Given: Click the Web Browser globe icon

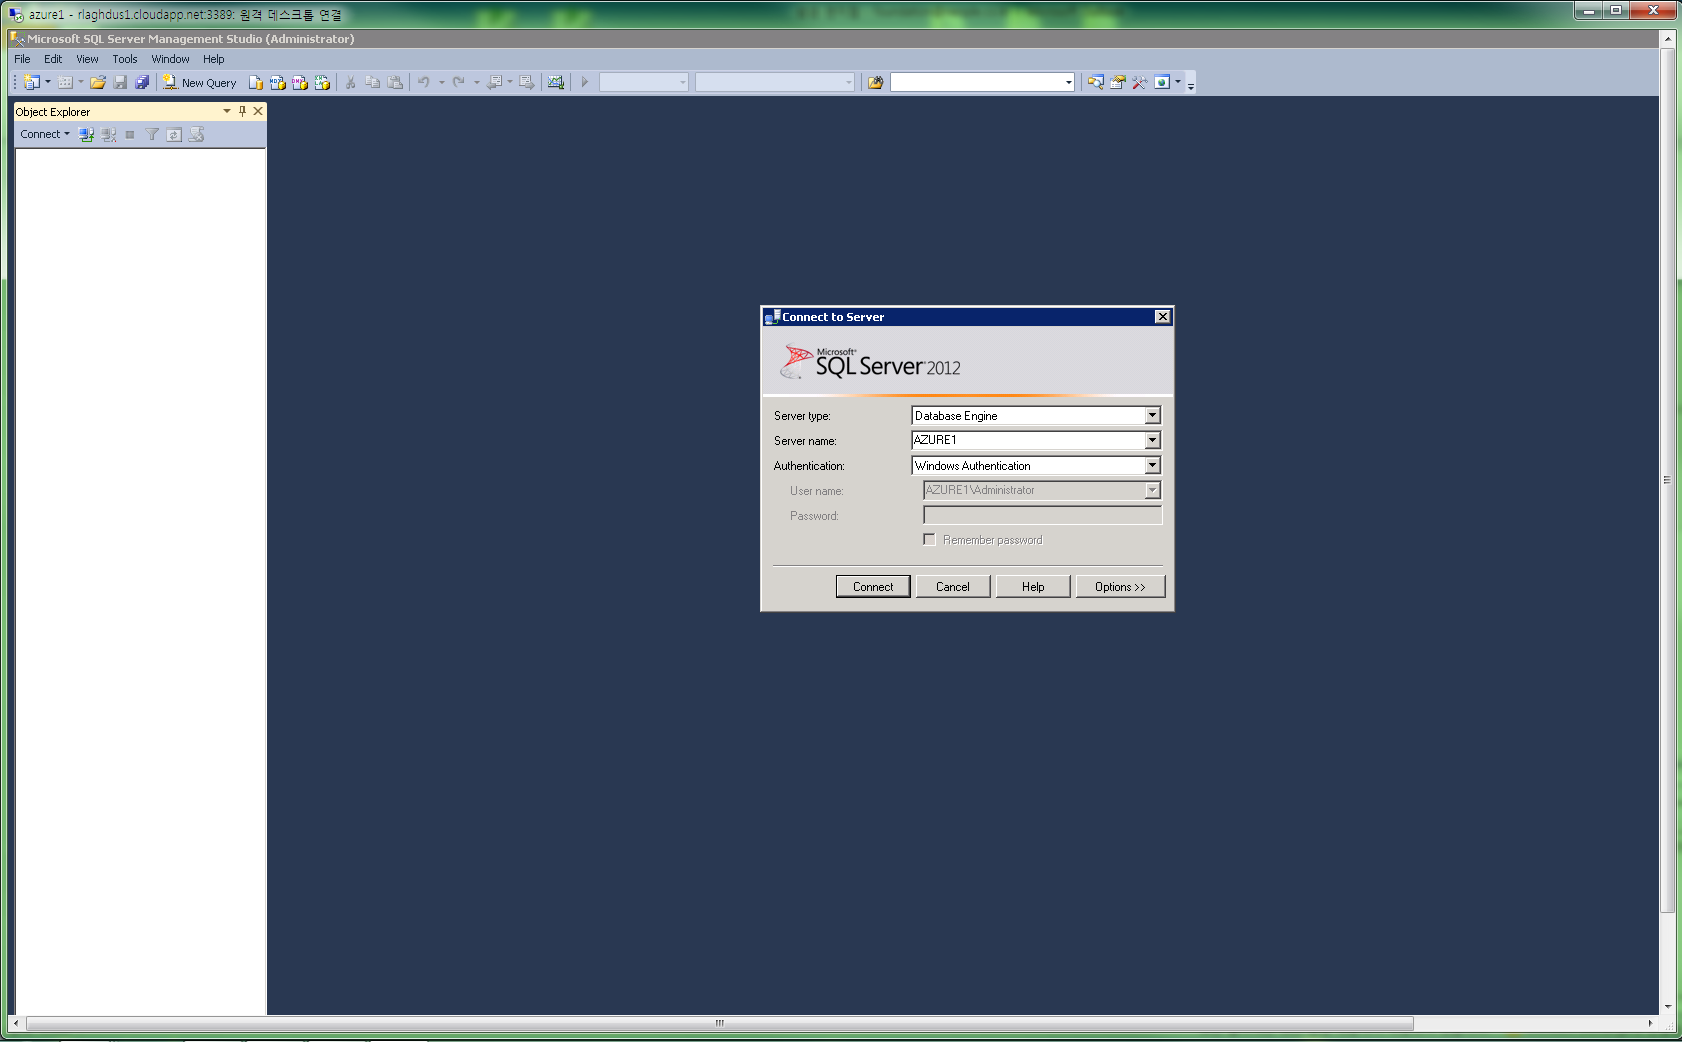Looking at the screenshot, I should click(x=1162, y=82).
